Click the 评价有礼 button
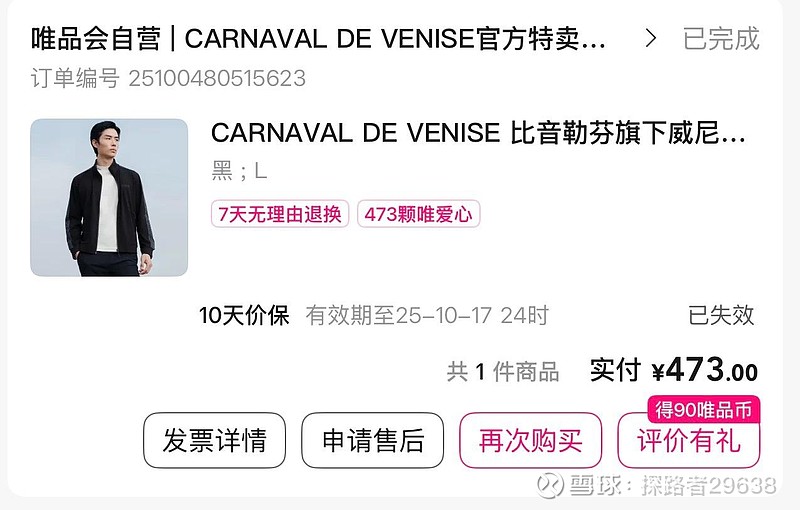This screenshot has height=510, width=800. coord(689,441)
